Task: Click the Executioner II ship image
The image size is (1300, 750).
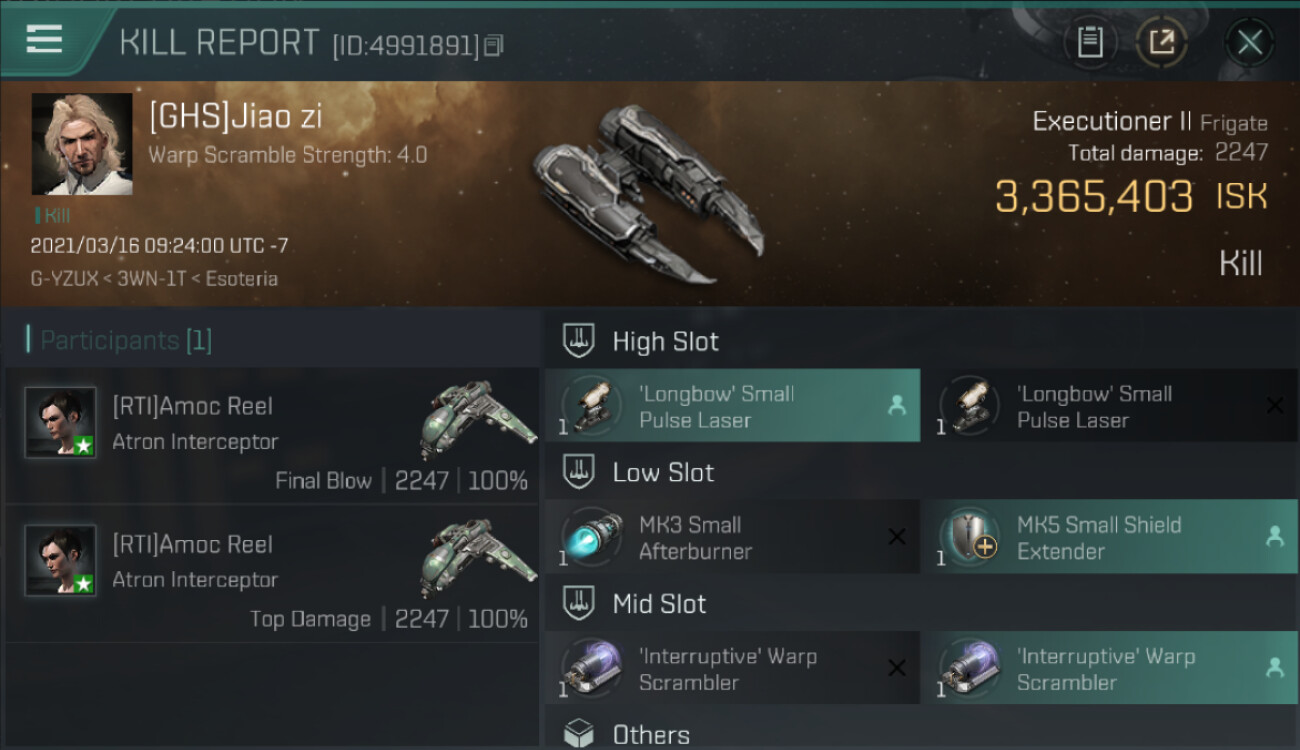Action: point(648,188)
